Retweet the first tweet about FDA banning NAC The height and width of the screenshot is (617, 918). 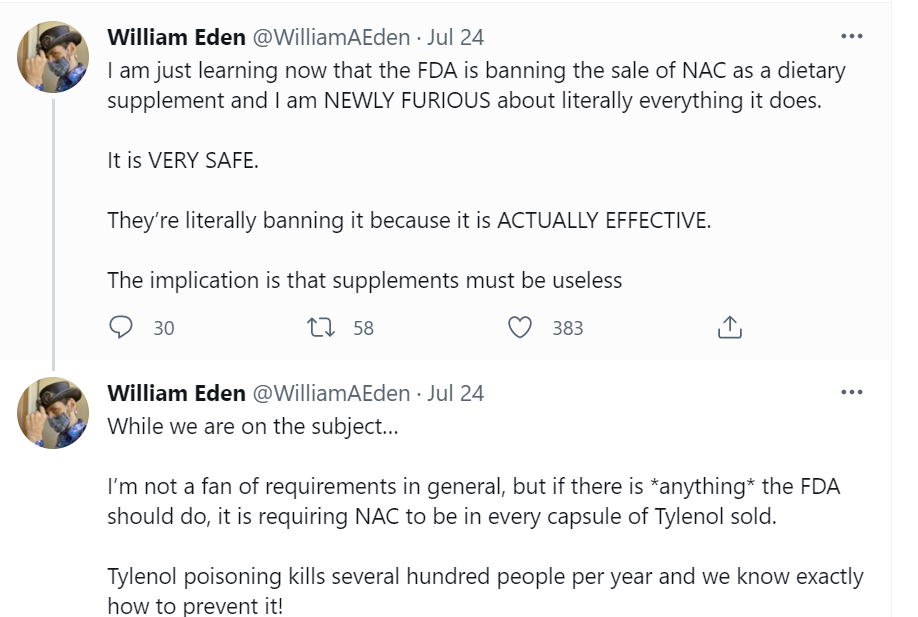319,327
